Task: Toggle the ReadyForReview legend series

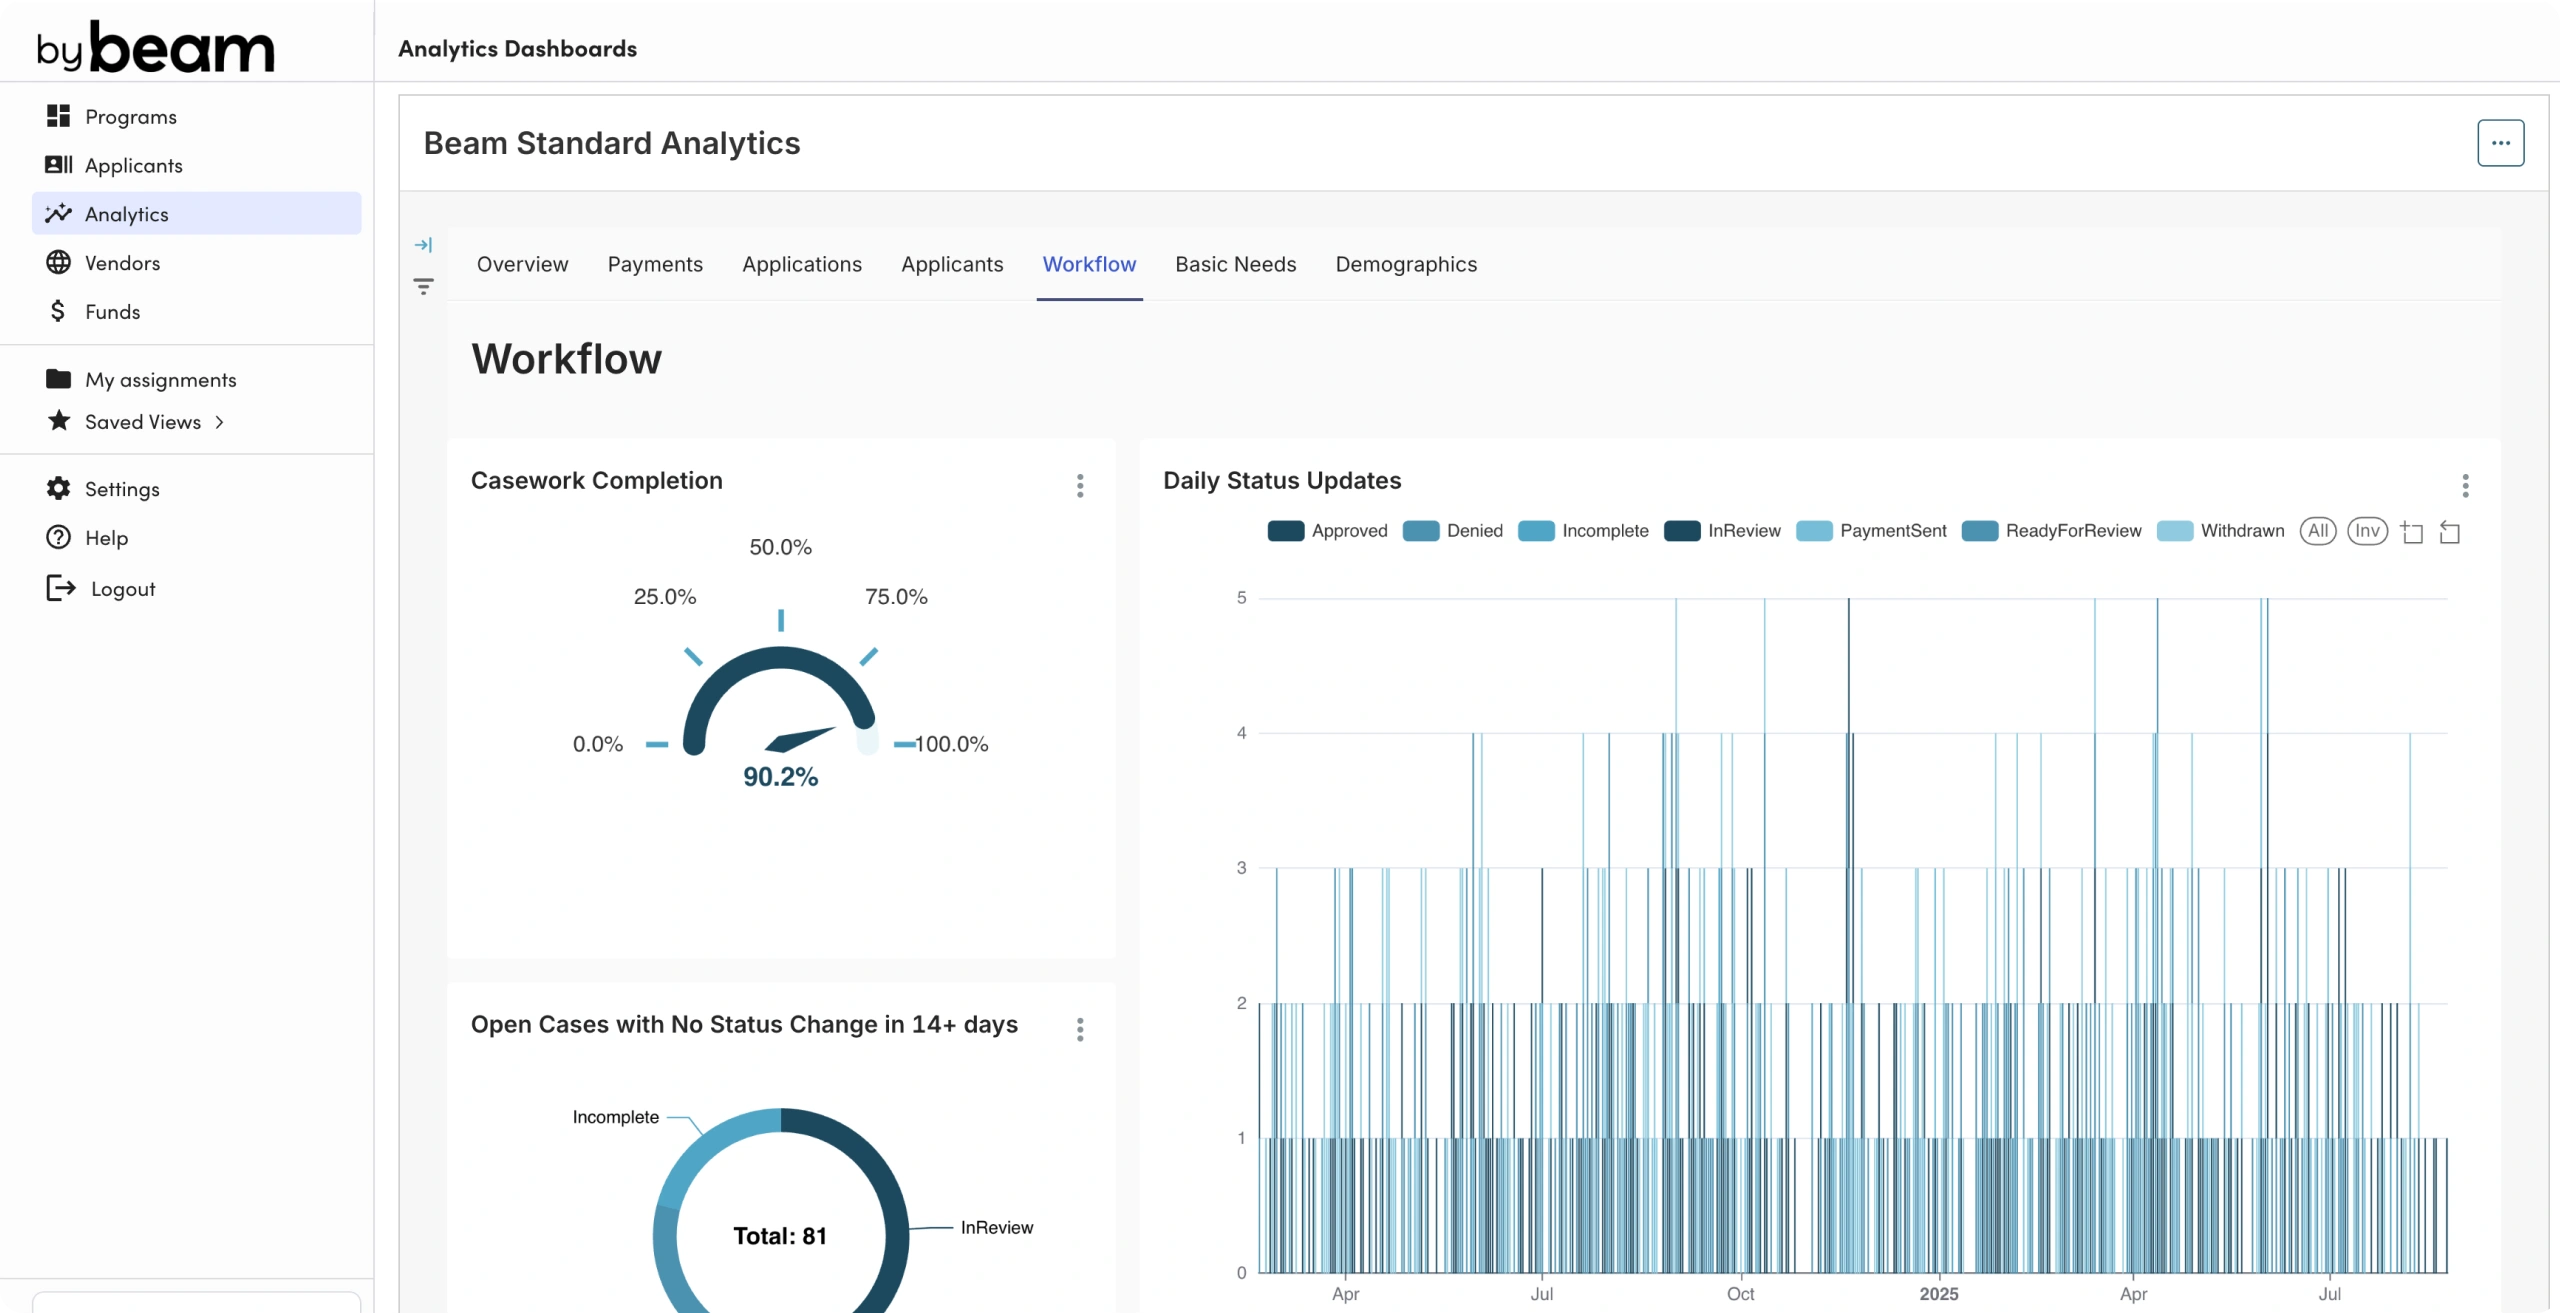Action: coord(2051,531)
